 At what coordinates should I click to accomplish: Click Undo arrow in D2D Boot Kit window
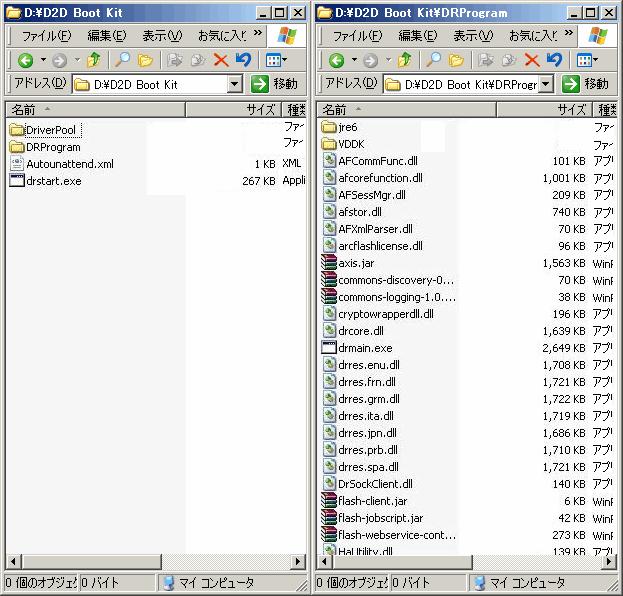[243, 60]
